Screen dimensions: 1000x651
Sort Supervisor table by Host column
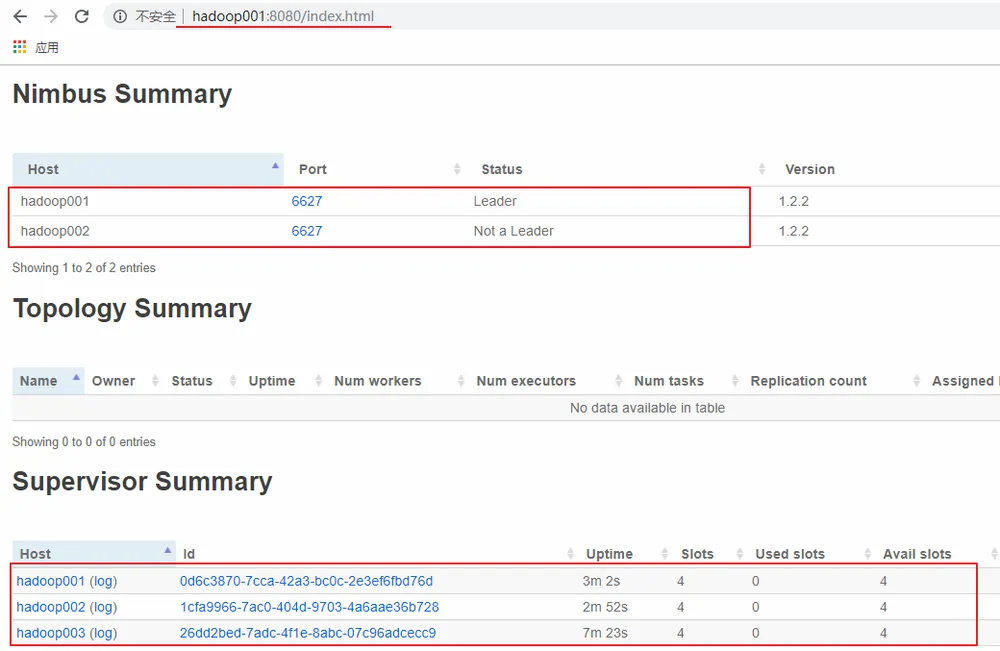pyautogui.click(x=94, y=553)
